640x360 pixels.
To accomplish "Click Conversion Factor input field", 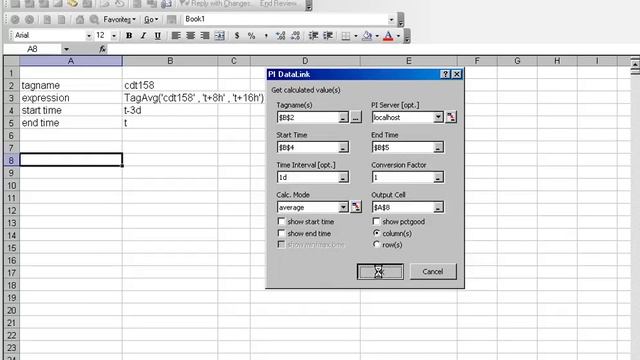I will [x=402, y=177].
